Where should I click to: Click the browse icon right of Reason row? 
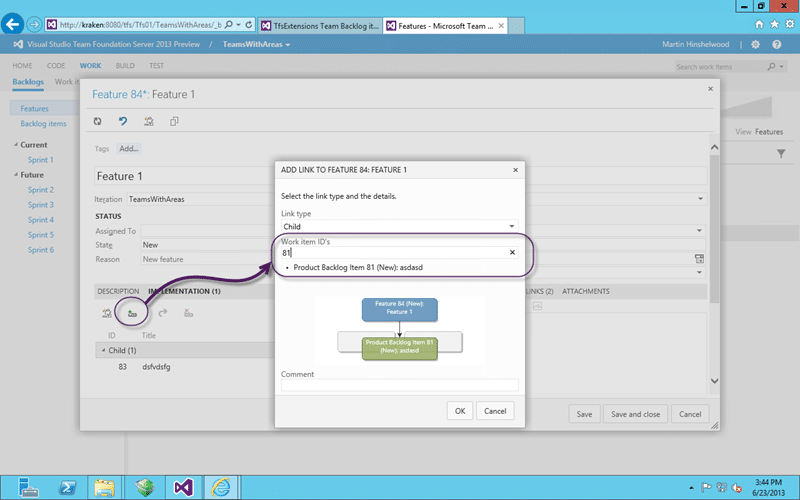click(699, 259)
